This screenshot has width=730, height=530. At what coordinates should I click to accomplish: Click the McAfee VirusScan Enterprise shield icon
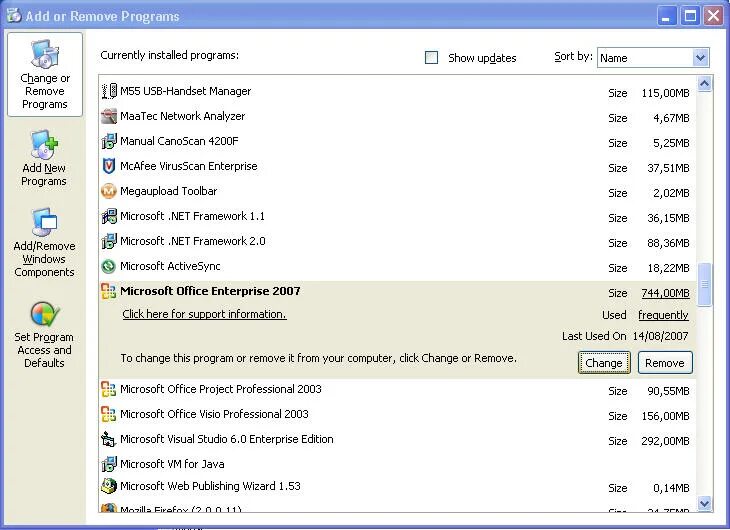pos(109,166)
